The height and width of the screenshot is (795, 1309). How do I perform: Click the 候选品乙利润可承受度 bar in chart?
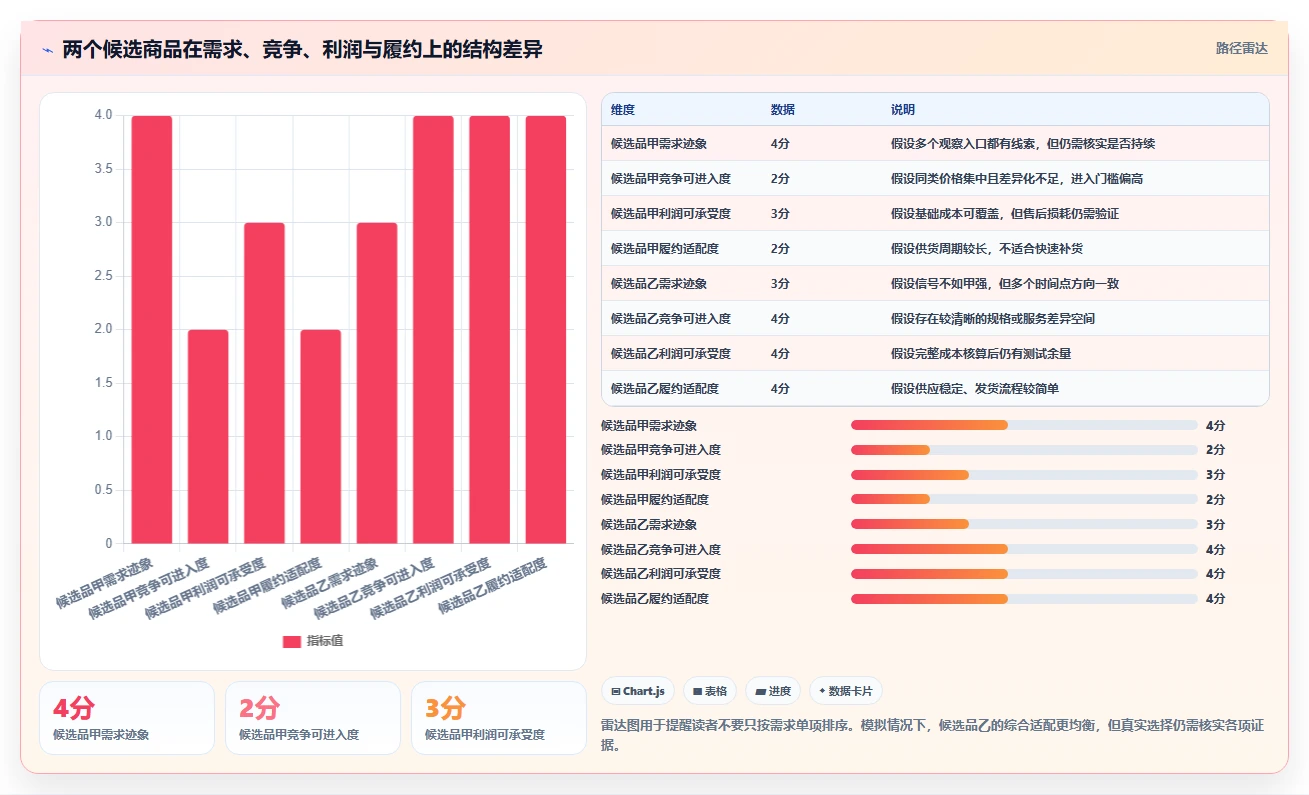click(489, 330)
